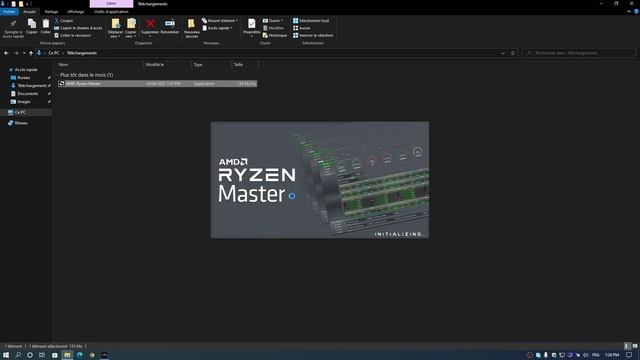640x360 pixels.
Task: Select Réseau in the navigation pane
Action: tap(18, 123)
